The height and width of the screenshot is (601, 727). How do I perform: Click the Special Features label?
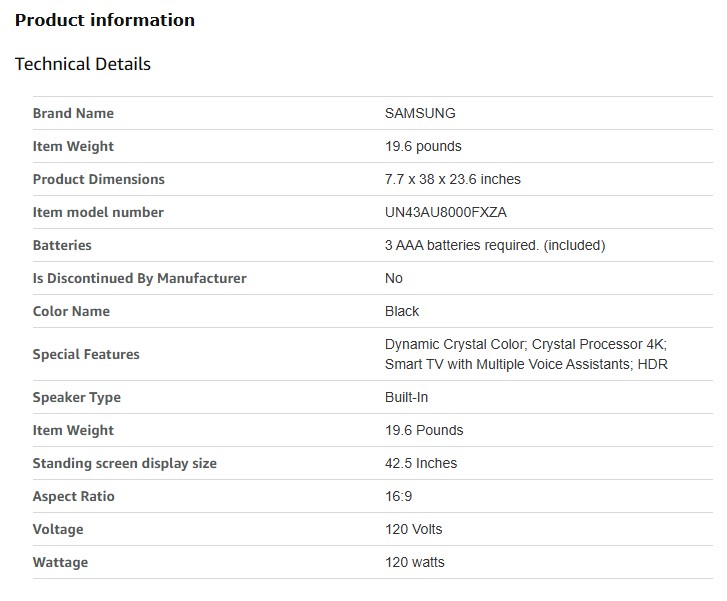(x=86, y=354)
